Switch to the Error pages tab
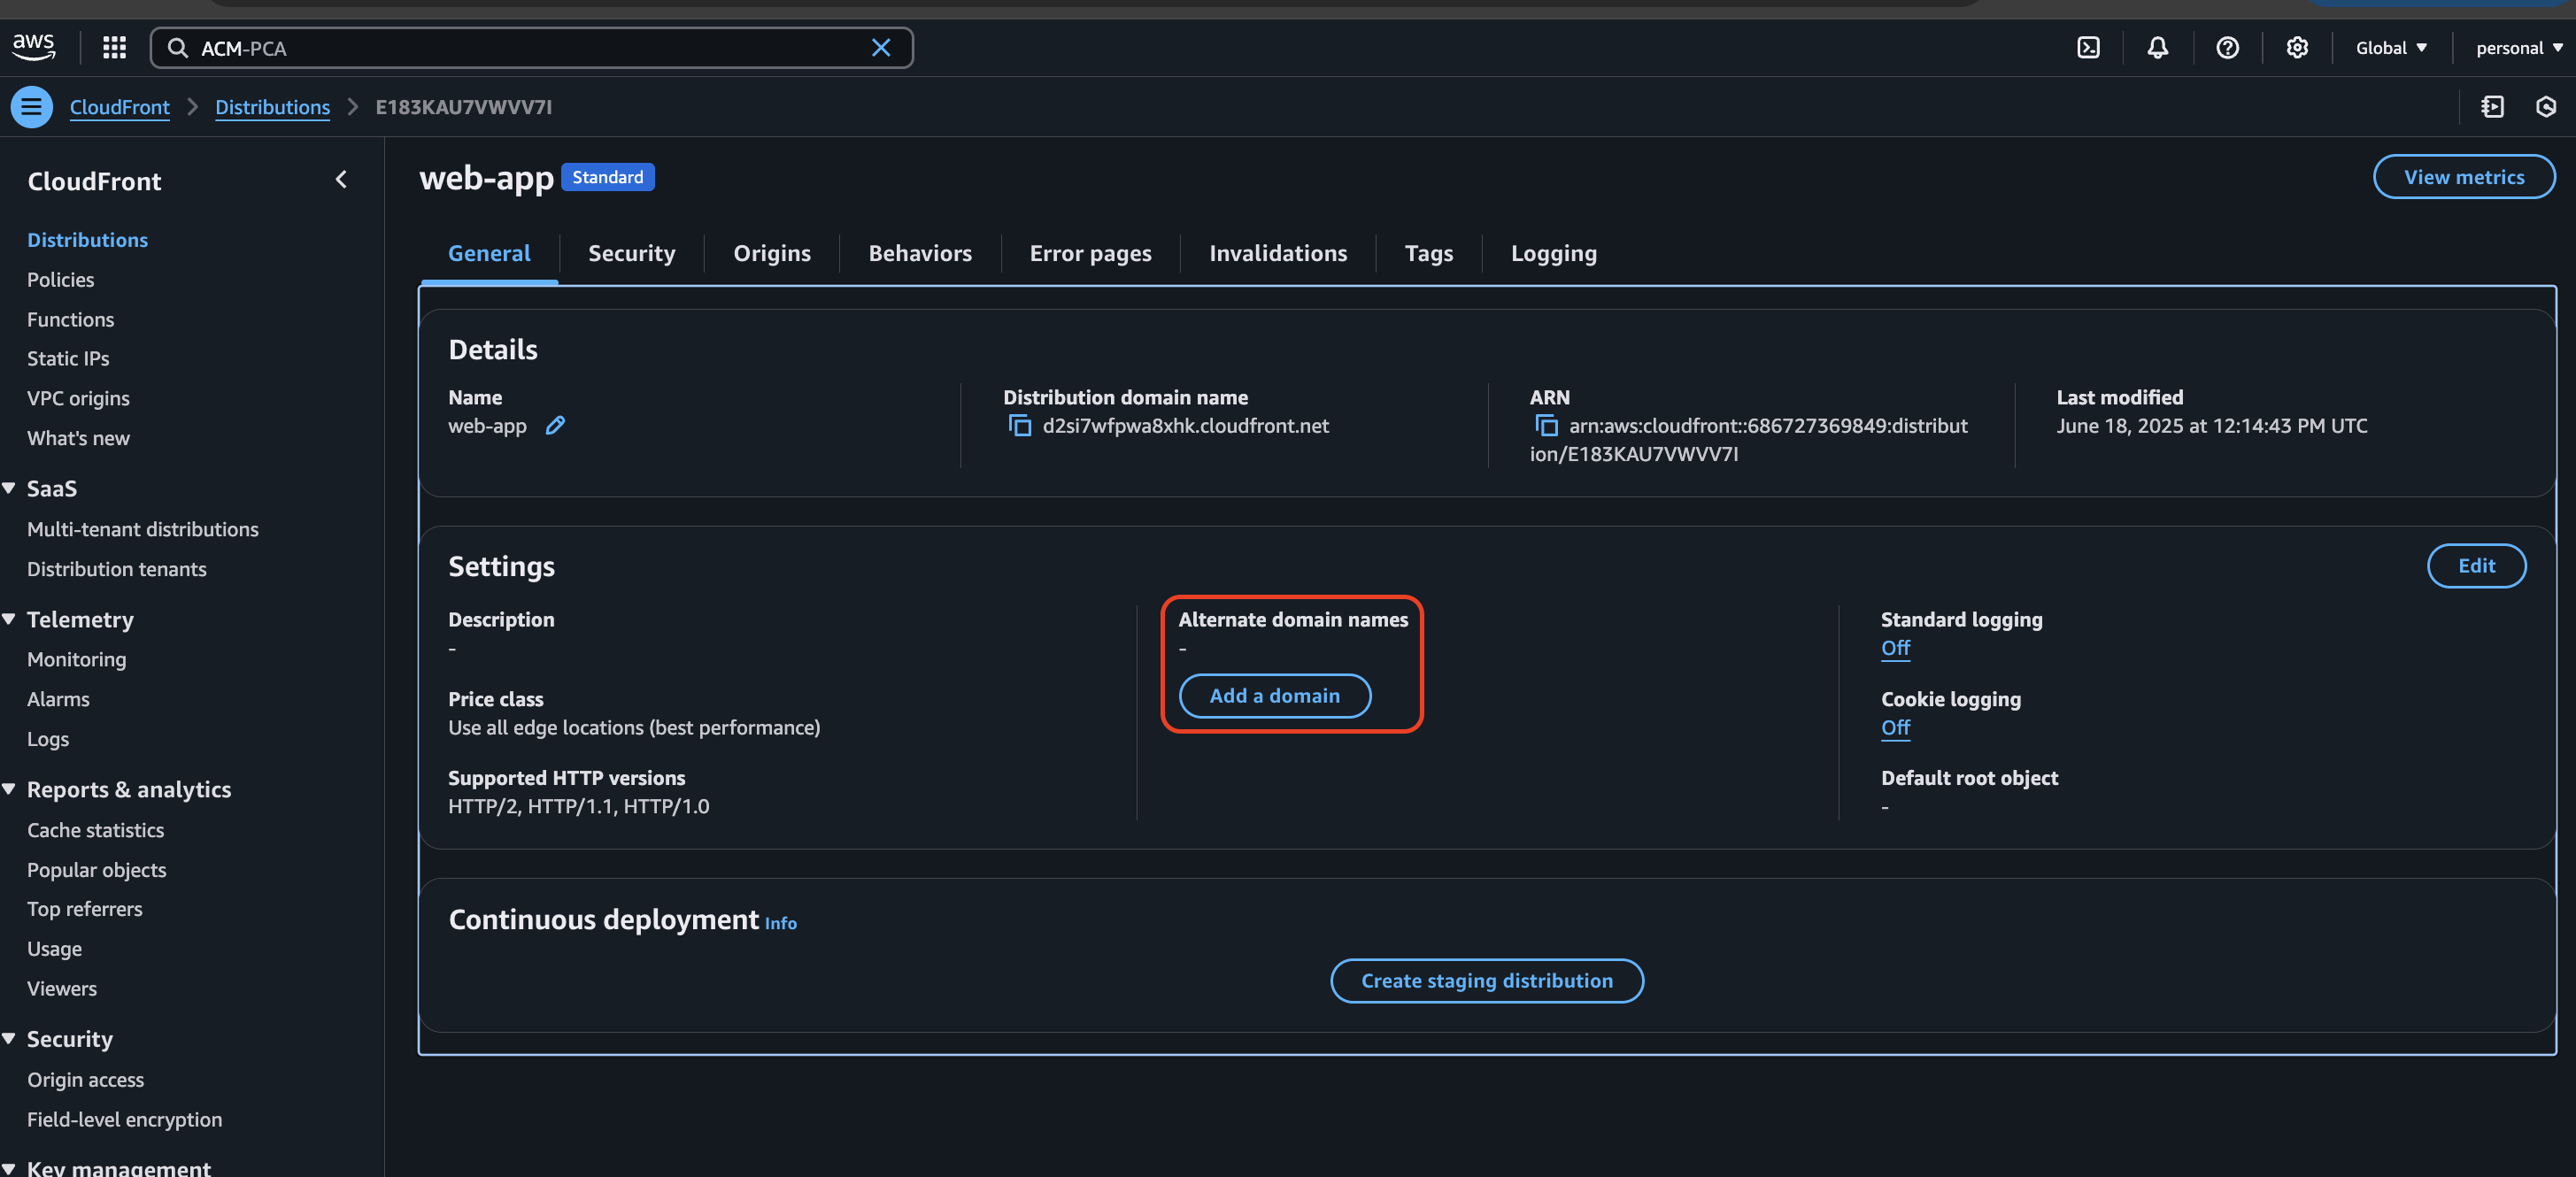The image size is (2576, 1177). (x=1090, y=253)
